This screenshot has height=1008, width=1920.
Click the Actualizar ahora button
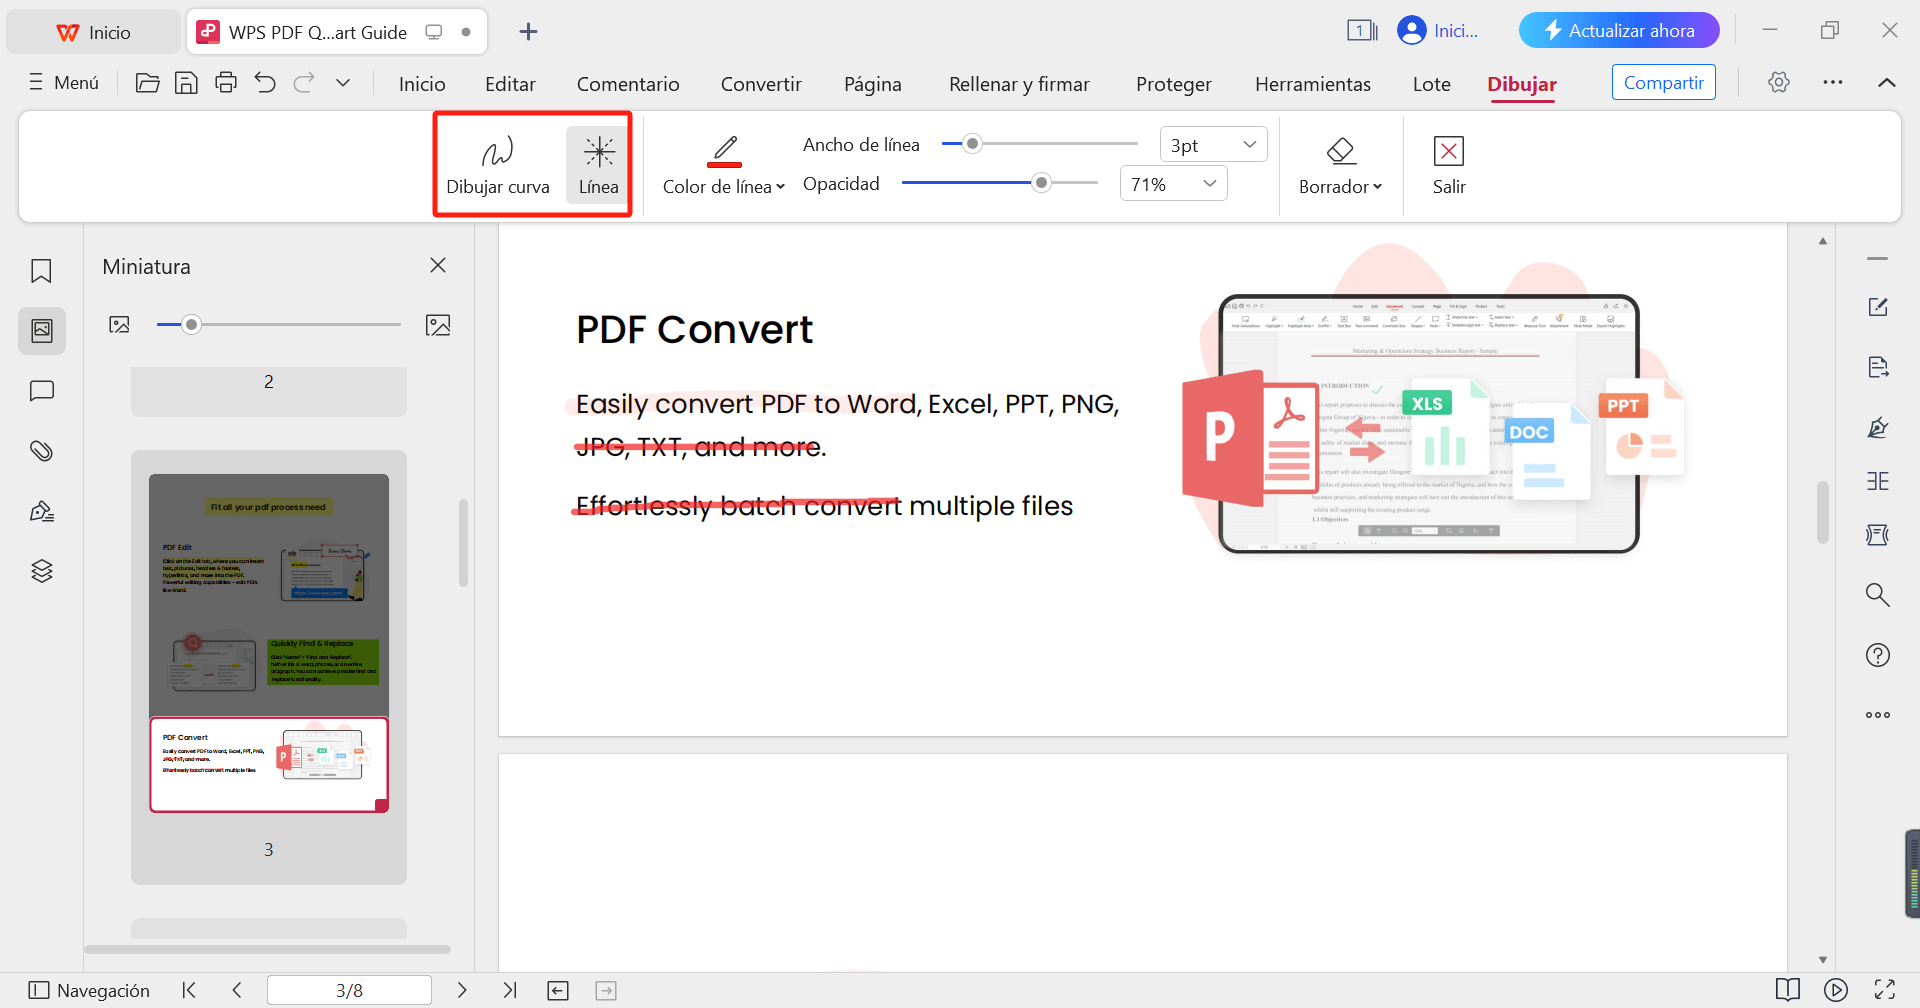(x=1618, y=31)
